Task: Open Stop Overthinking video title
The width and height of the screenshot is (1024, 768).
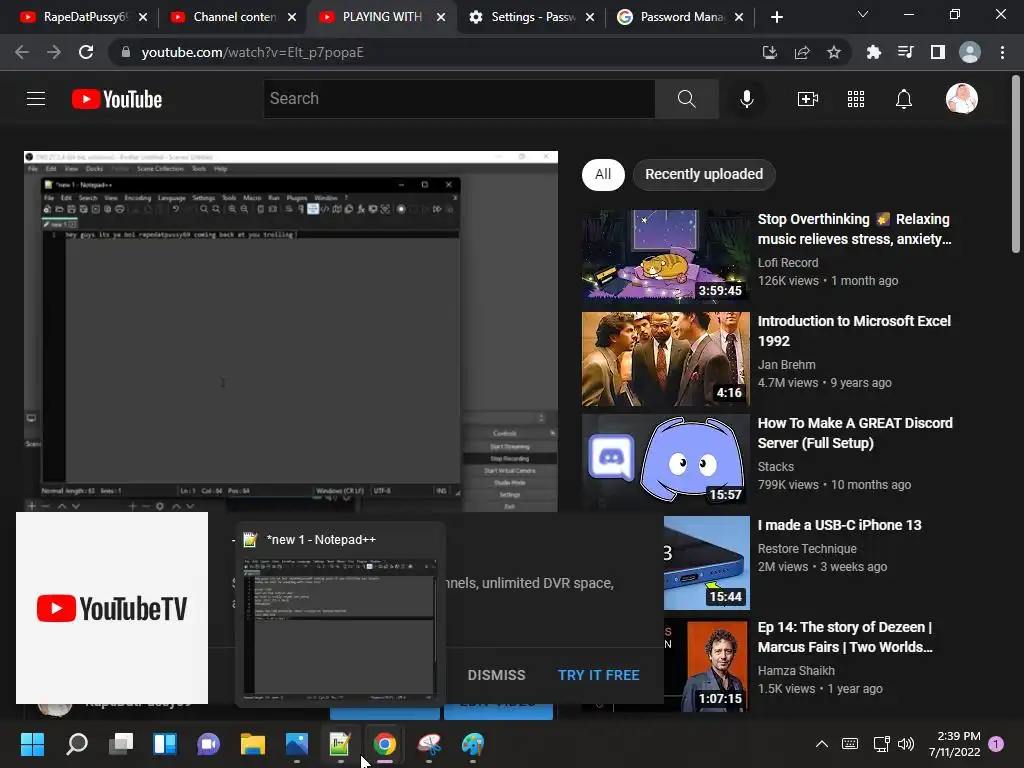Action: pos(854,229)
